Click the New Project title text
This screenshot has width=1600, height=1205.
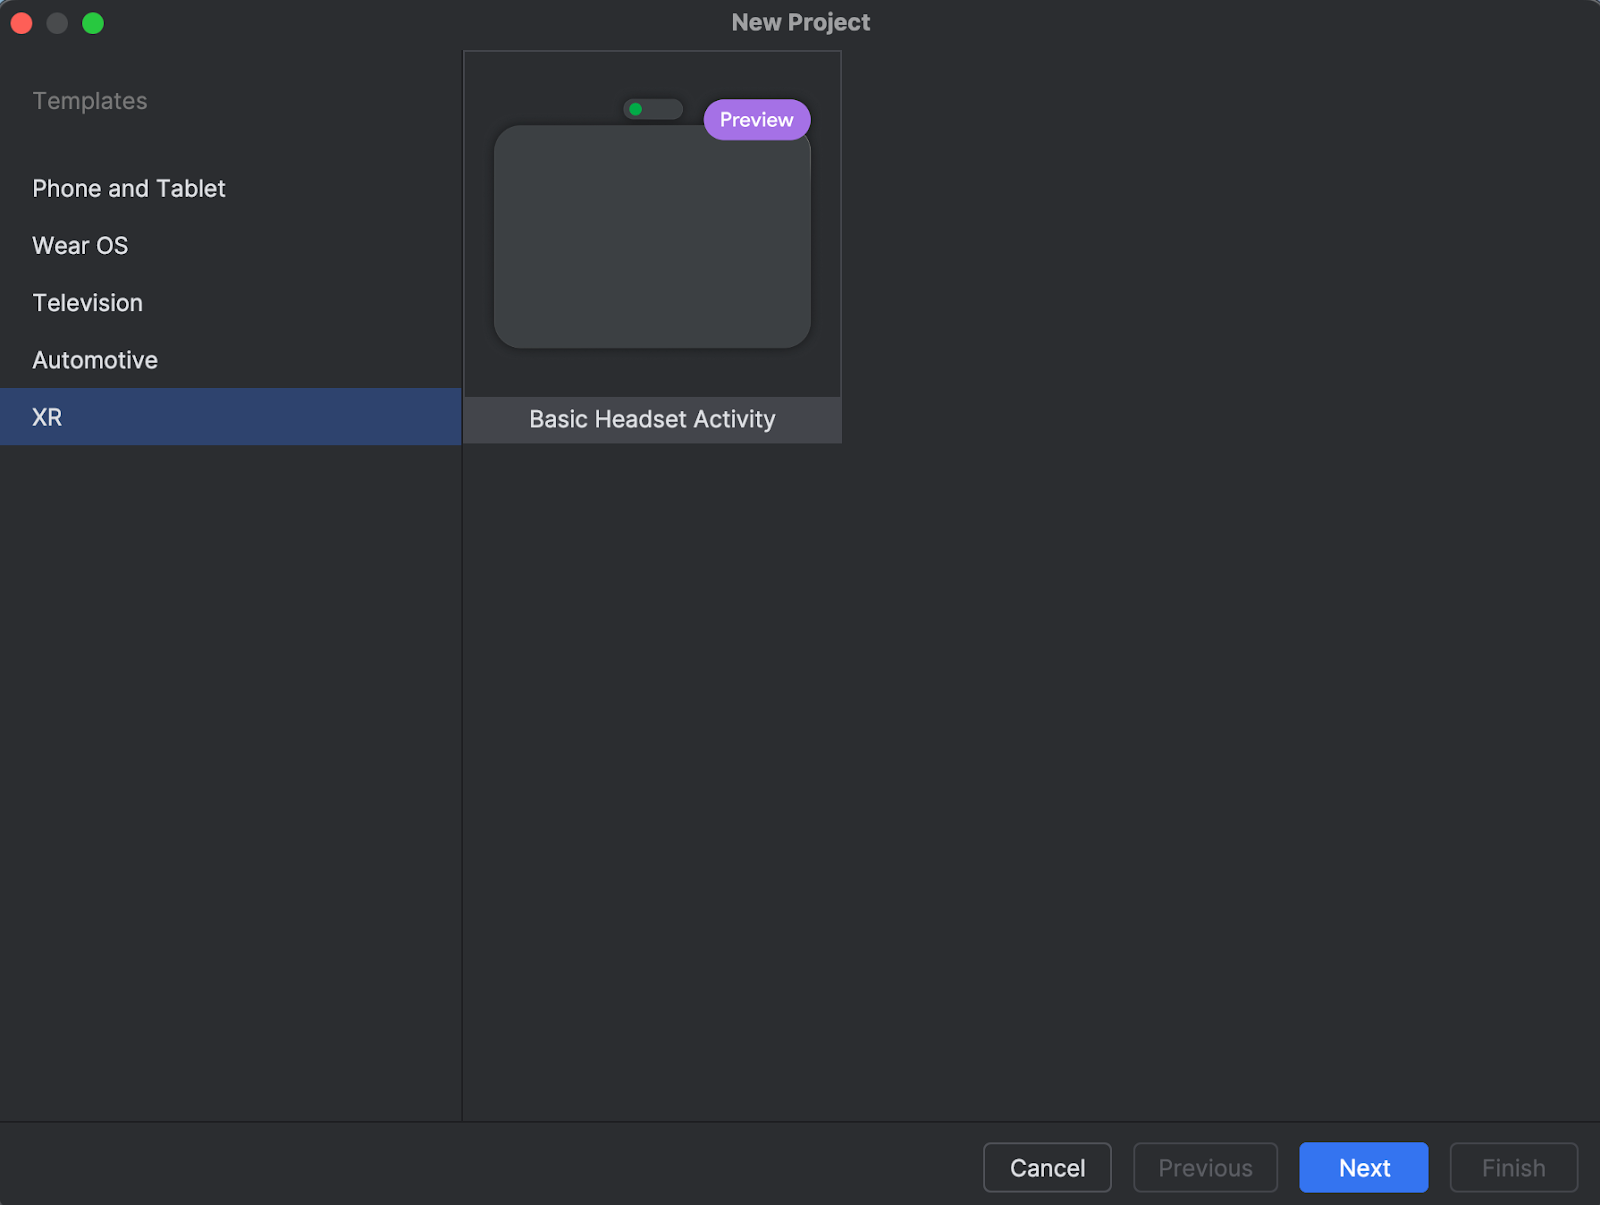[800, 21]
